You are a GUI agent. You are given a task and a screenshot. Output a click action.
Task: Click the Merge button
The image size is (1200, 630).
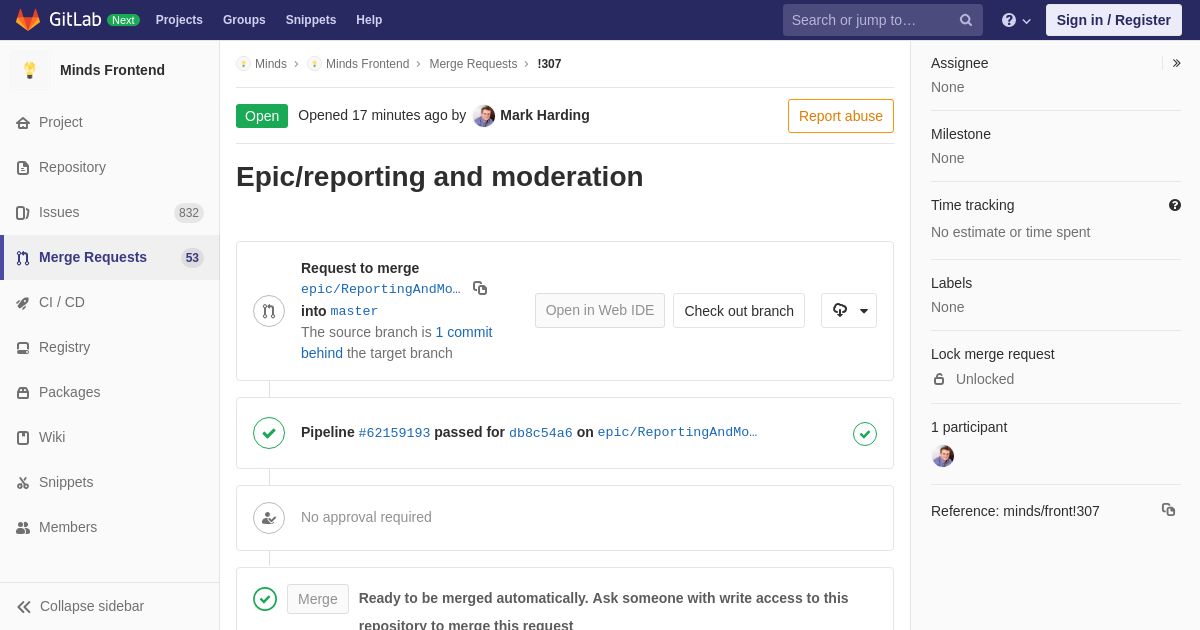click(318, 599)
